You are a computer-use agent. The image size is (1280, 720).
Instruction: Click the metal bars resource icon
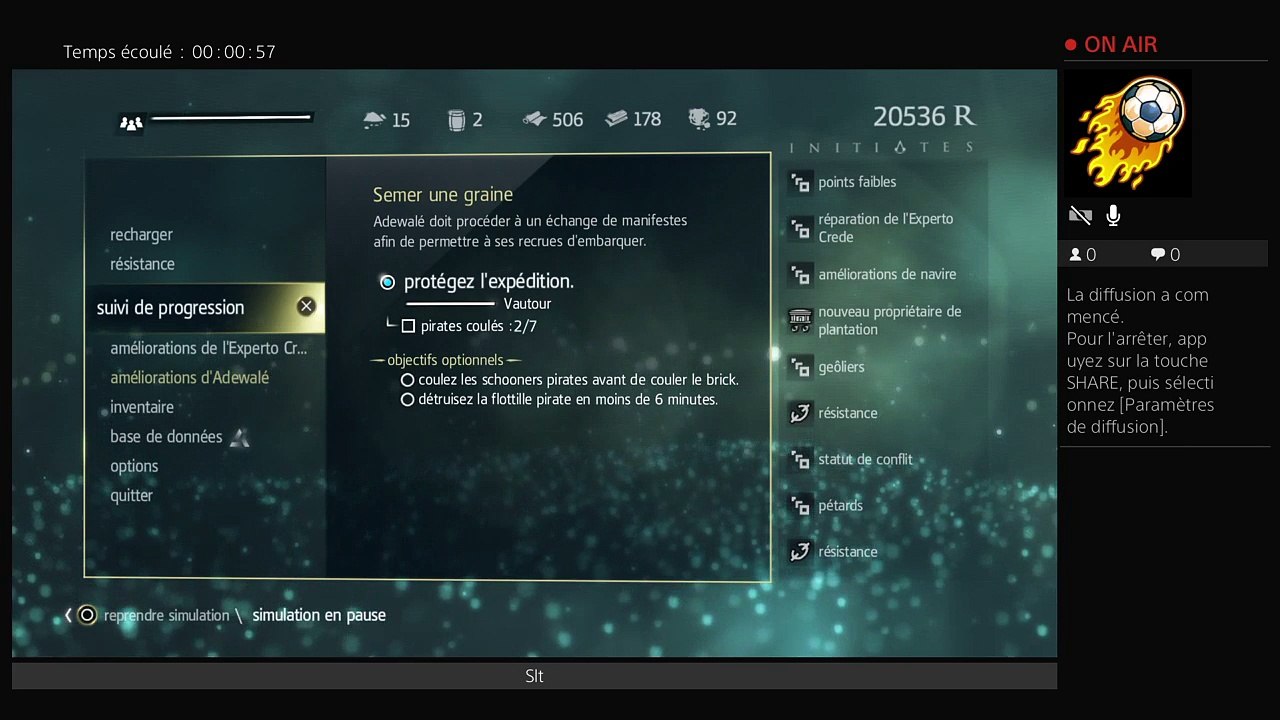(x=617, y=119)
